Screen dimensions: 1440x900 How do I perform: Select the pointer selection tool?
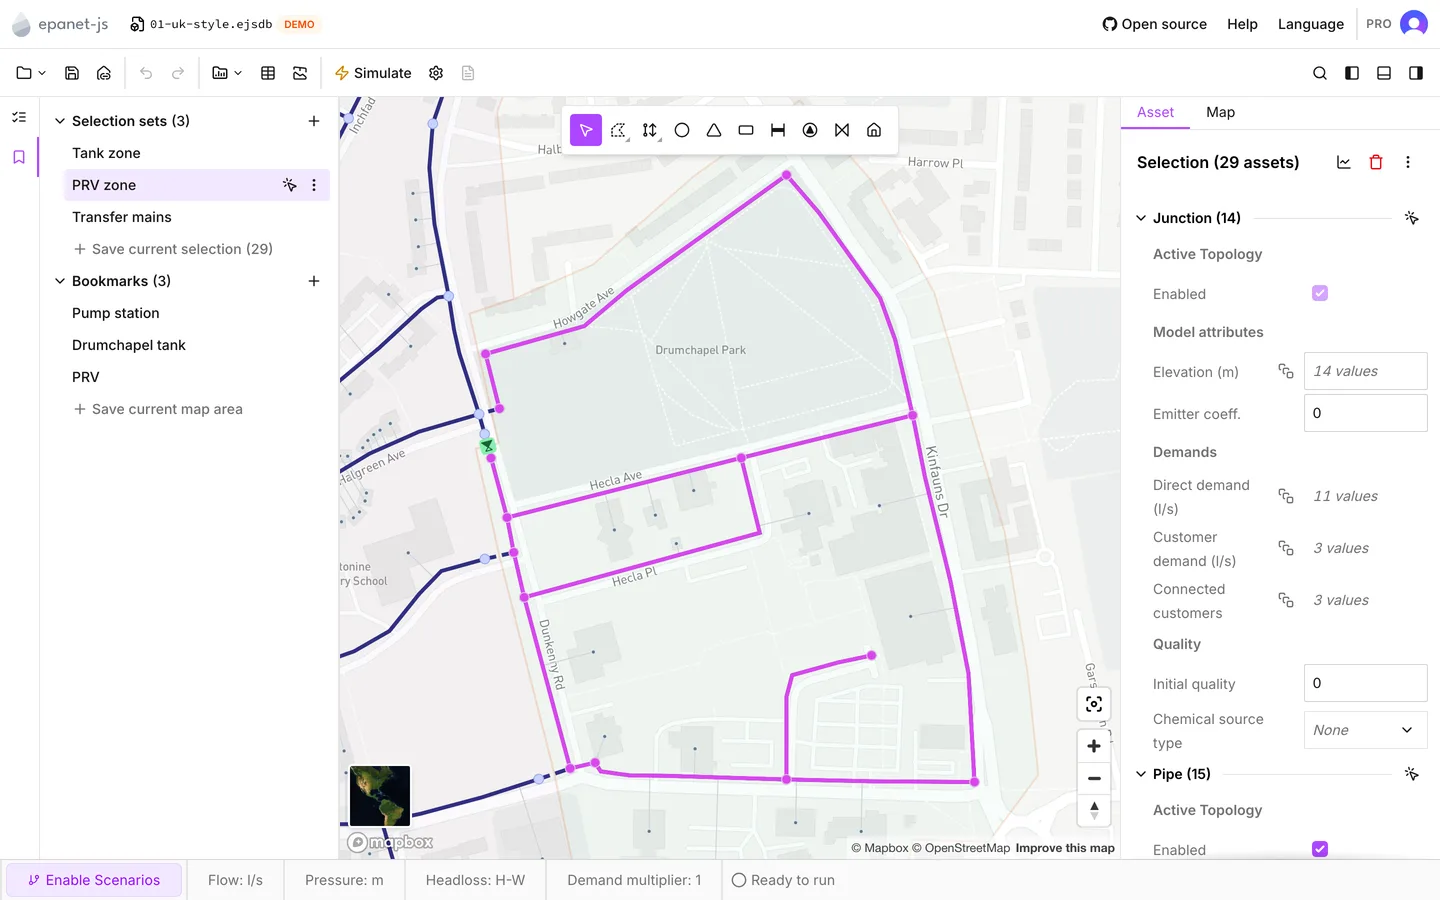pos(586,130)
